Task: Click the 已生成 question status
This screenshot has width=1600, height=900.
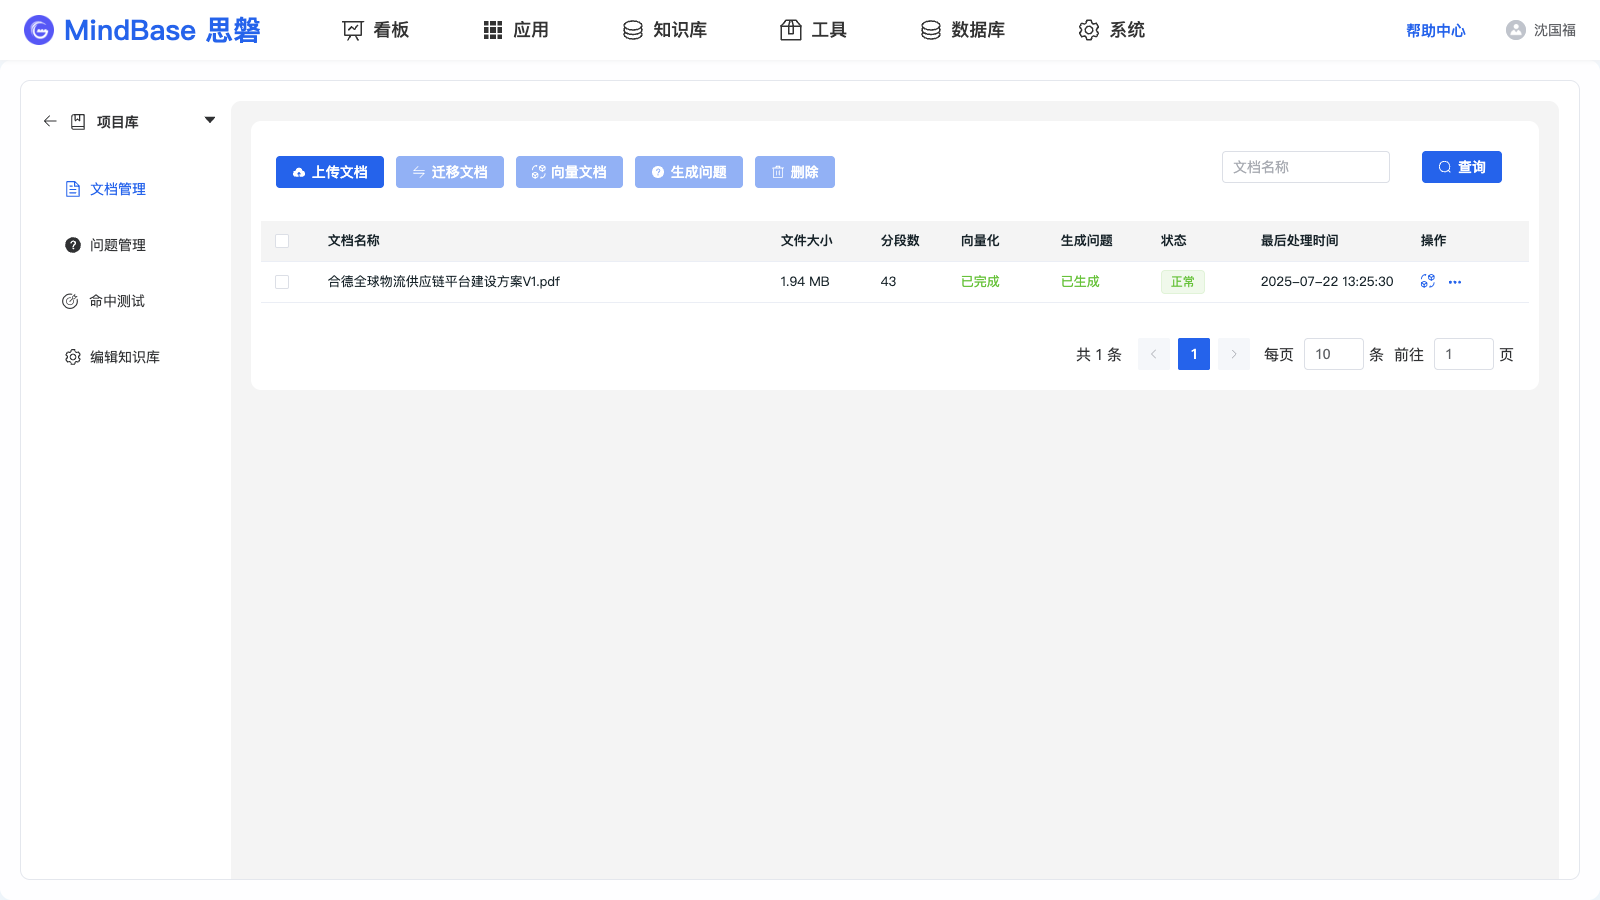Action: (1080, 282)
